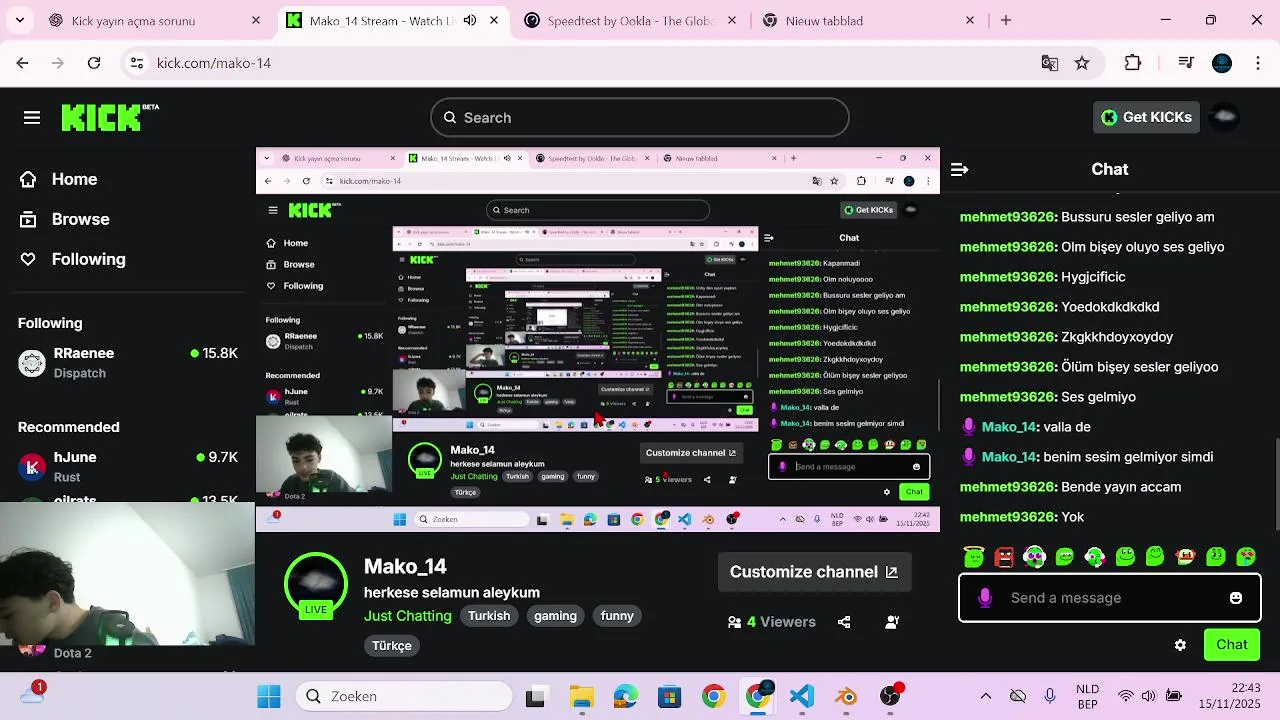
Task: Click the Send a message field
Action: [x=1109, y=598]
